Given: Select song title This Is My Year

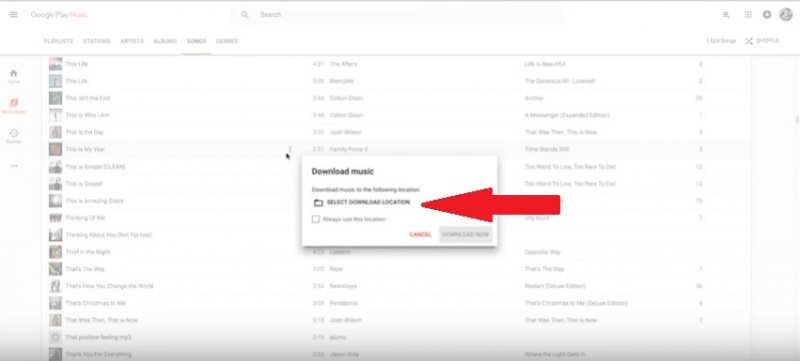Looking at the screenshot, I should tap(85, 149).
